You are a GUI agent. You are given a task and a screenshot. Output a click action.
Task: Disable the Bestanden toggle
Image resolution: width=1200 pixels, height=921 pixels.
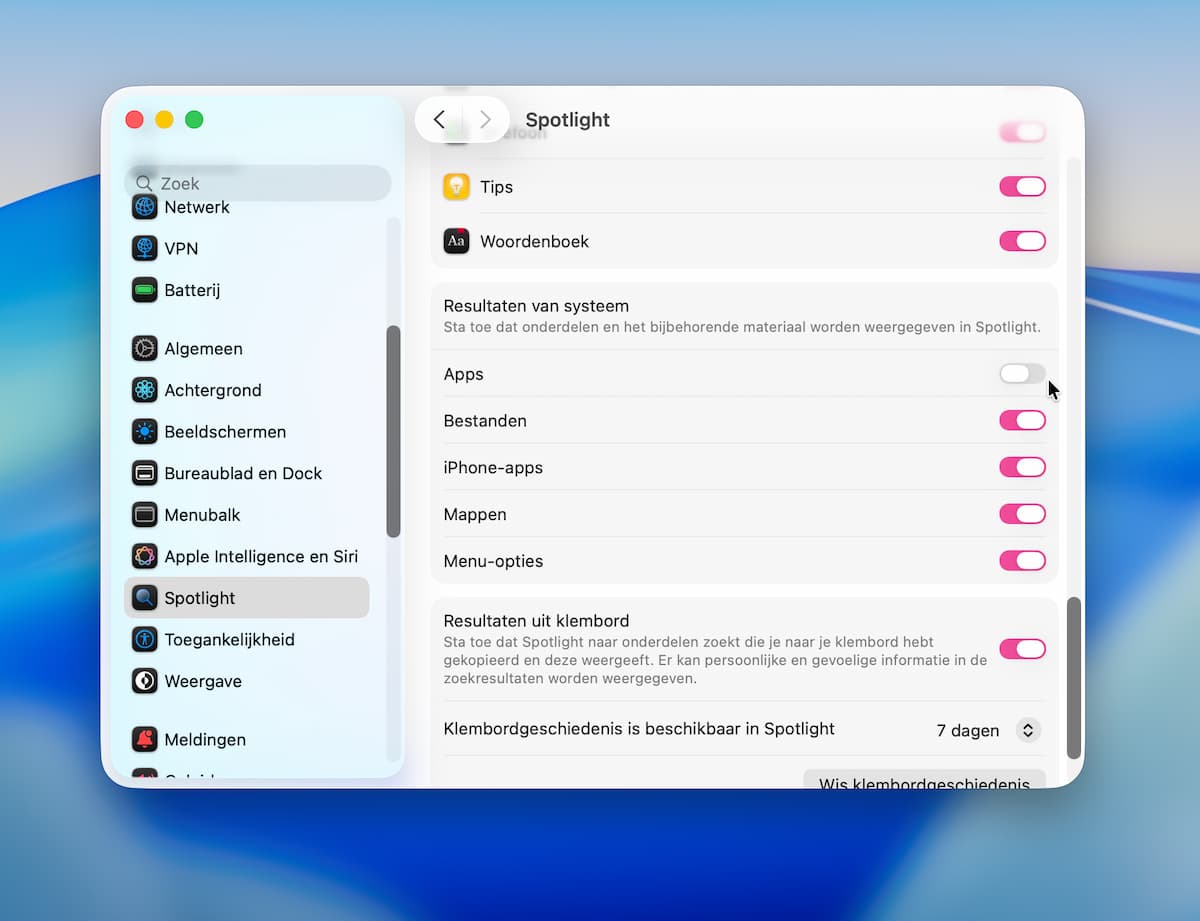click(1022, 421)
